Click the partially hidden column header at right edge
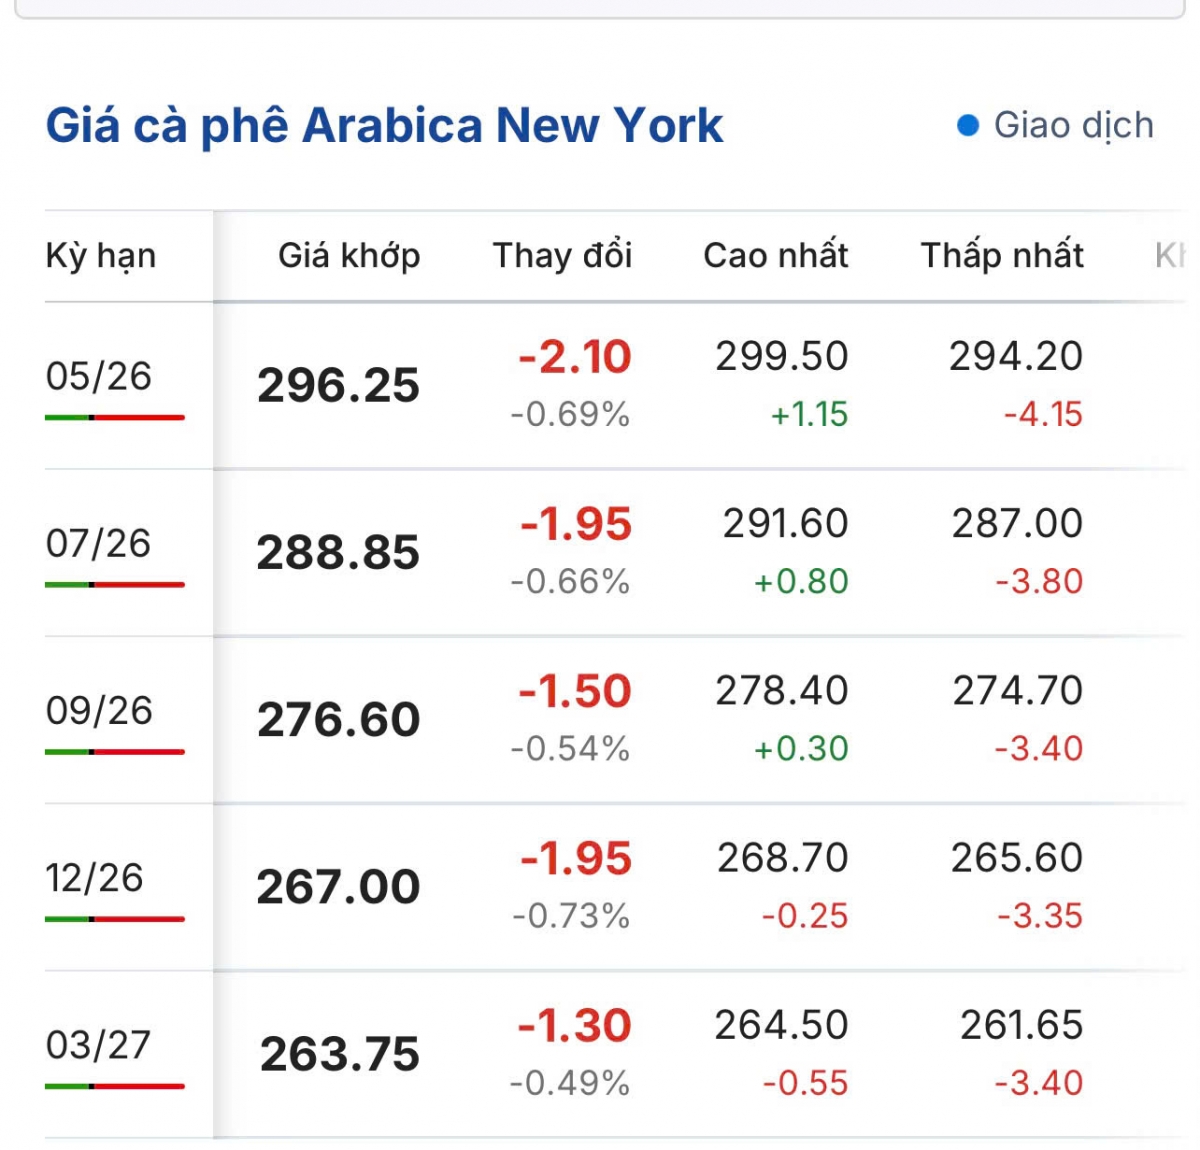 pos(1170,256)
